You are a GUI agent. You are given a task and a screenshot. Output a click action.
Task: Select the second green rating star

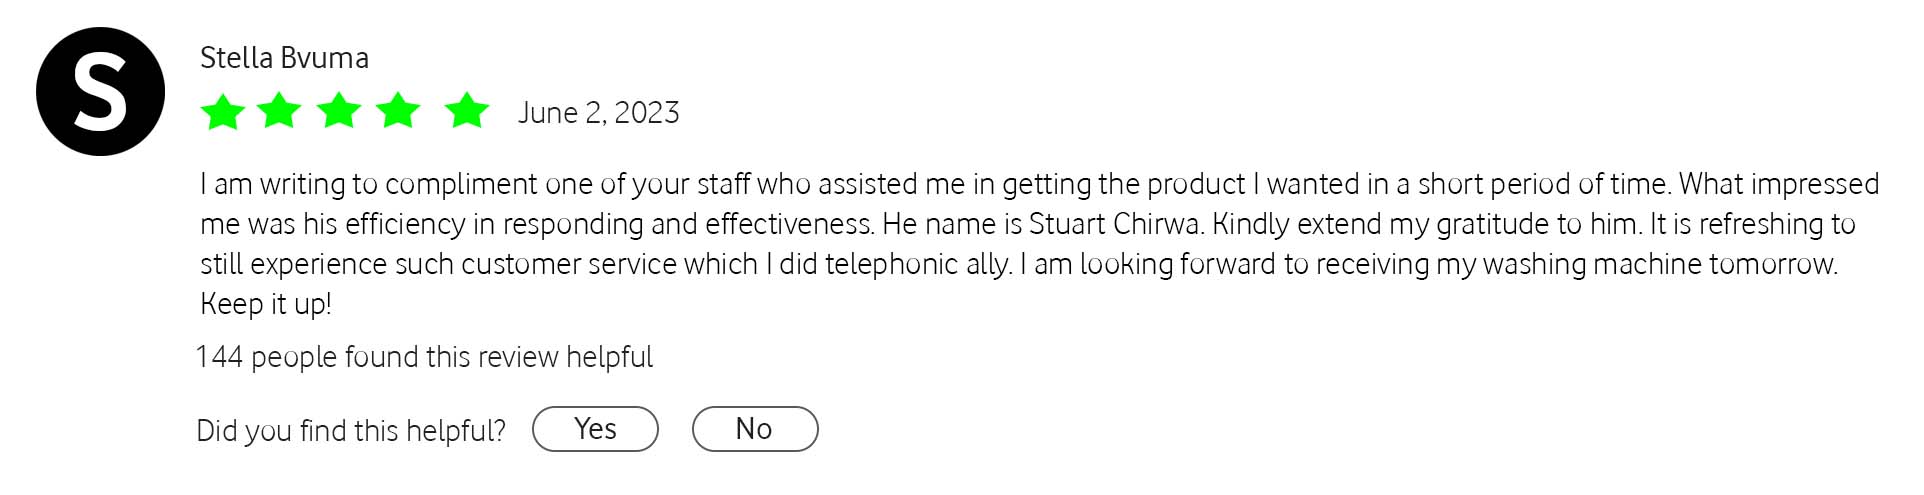279,111
